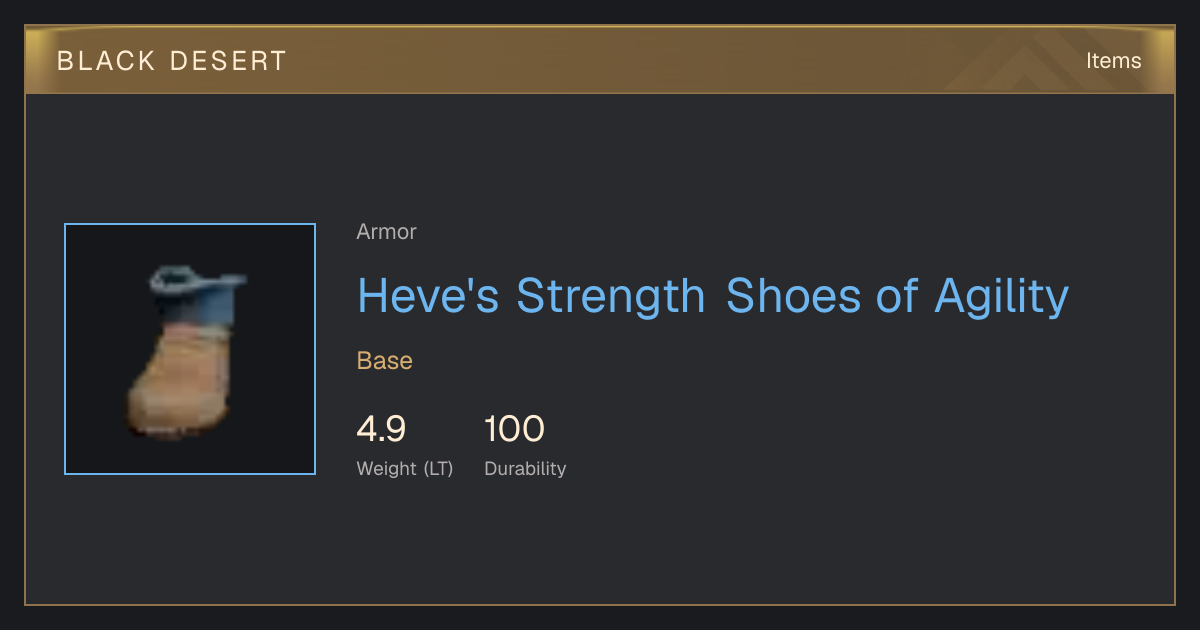Select the Heve's Strength Shoes of Agility title
The height and width of the screenshot is (630, 1200).
(713, 296)
